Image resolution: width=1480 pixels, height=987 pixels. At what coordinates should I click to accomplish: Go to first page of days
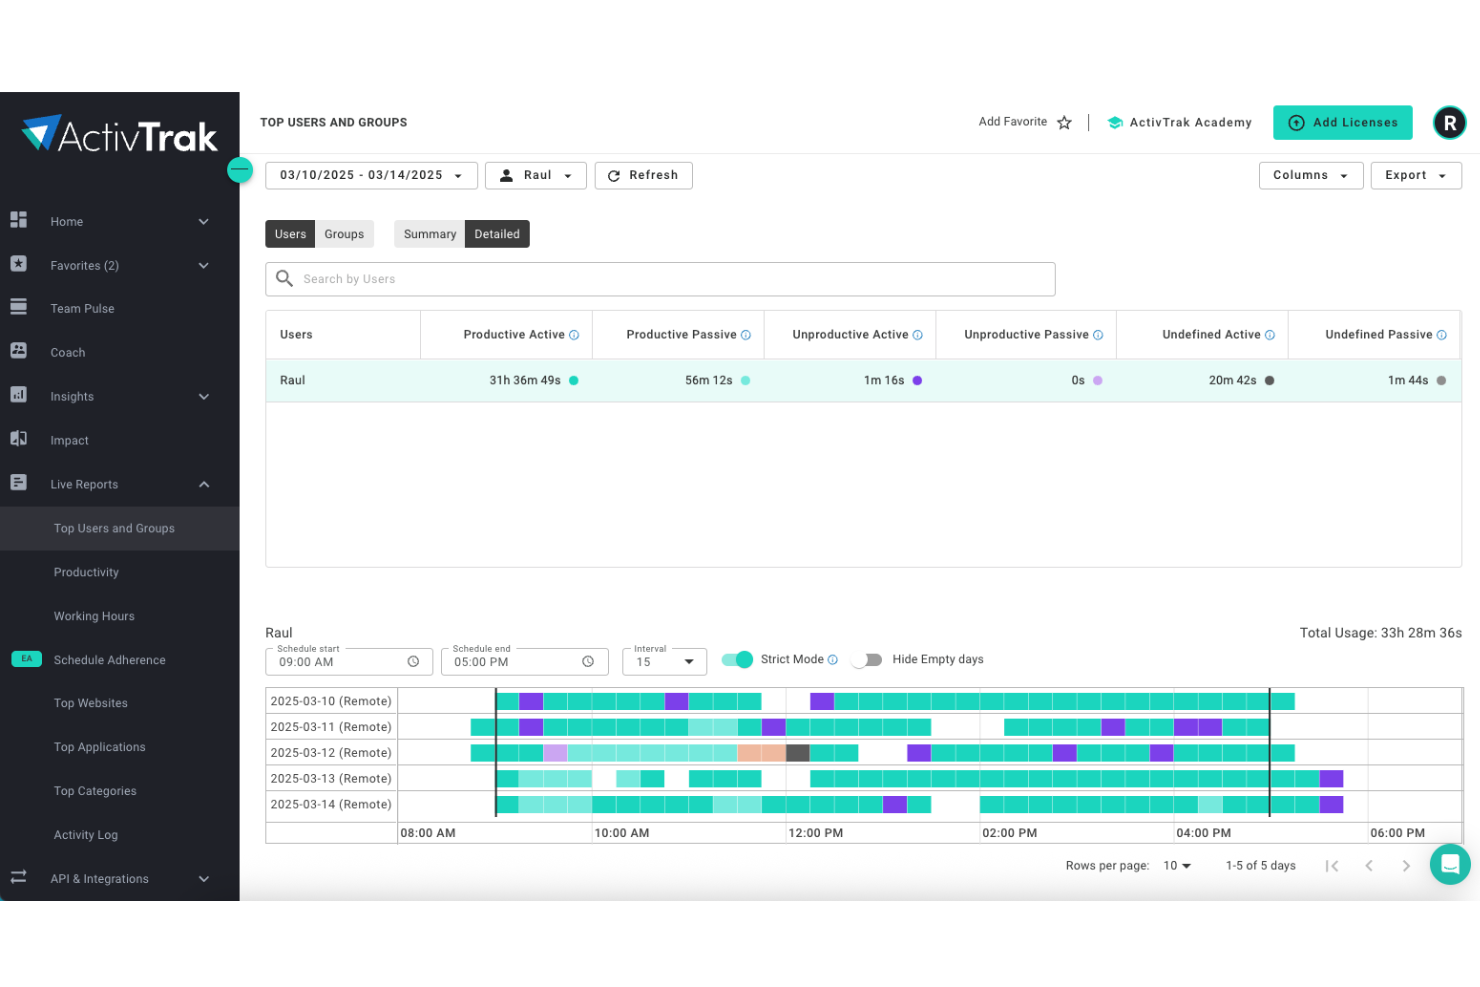[1332, 866]
